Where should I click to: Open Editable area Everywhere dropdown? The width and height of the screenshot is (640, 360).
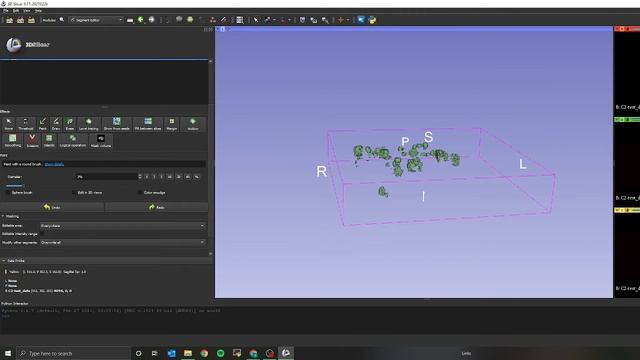122,226
